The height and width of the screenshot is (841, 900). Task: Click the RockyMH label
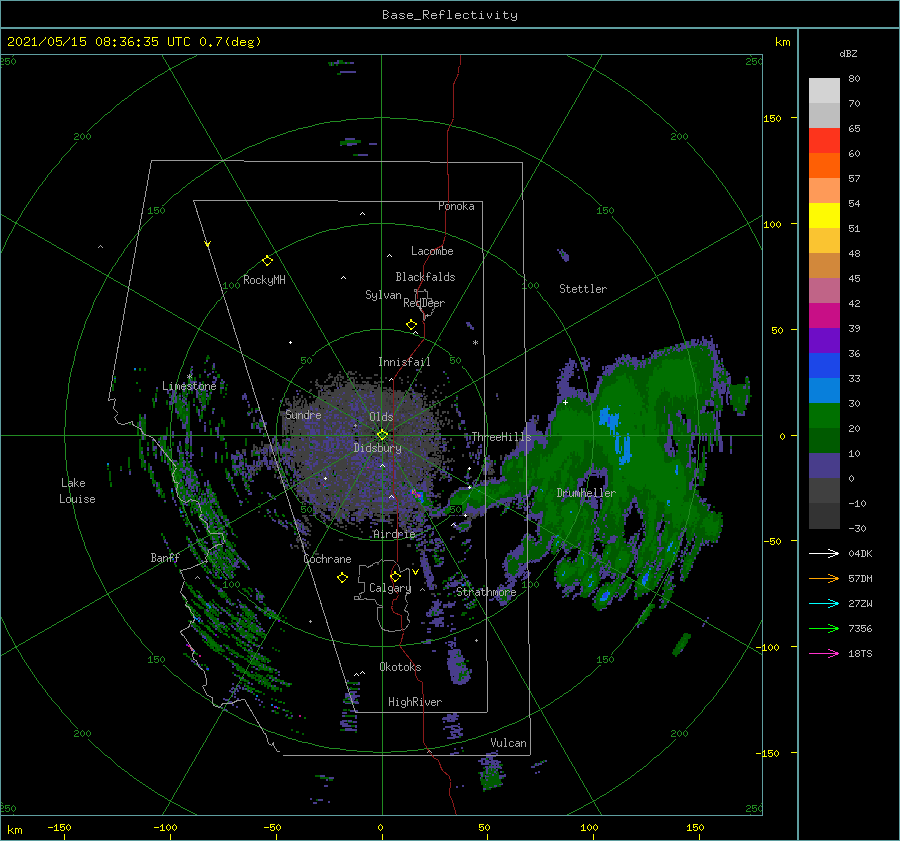(x=264, y=280)
